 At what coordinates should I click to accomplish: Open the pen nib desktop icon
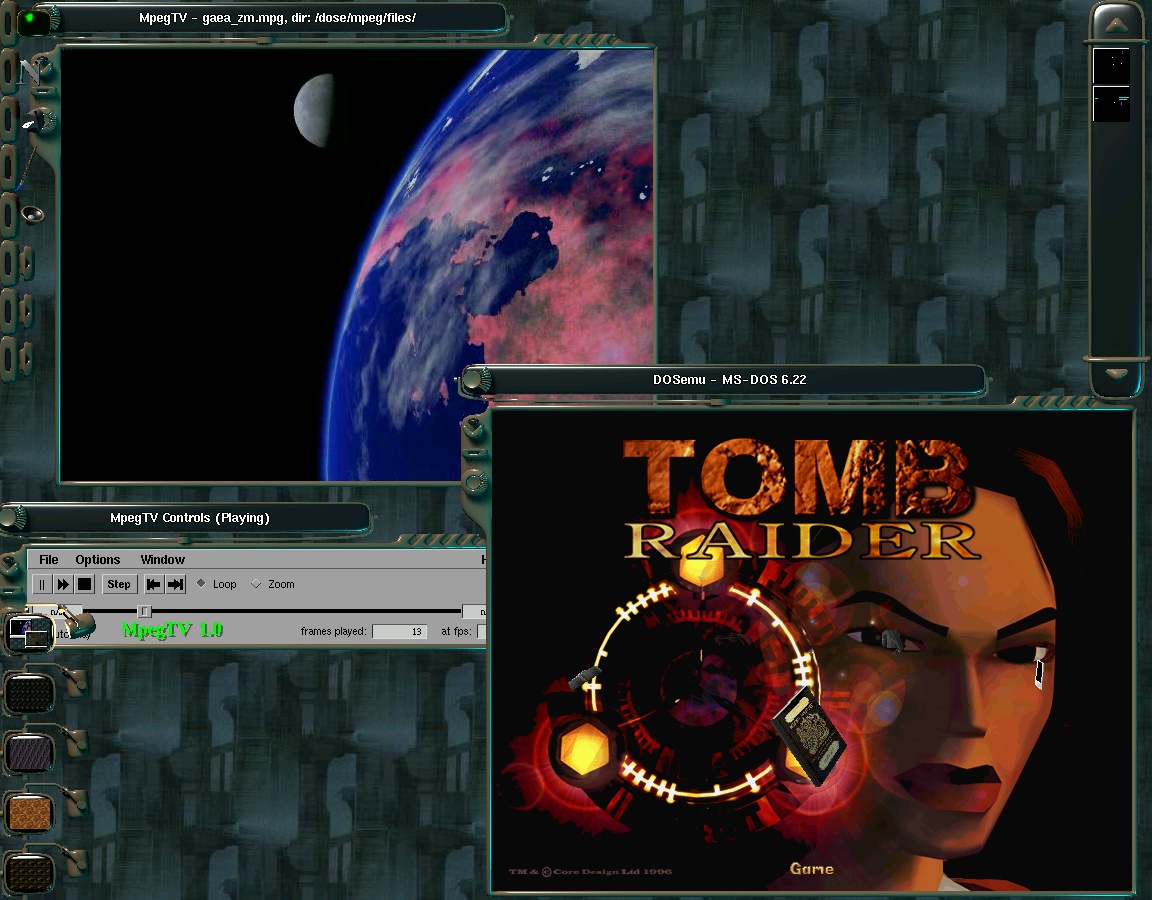coord(34,122)
